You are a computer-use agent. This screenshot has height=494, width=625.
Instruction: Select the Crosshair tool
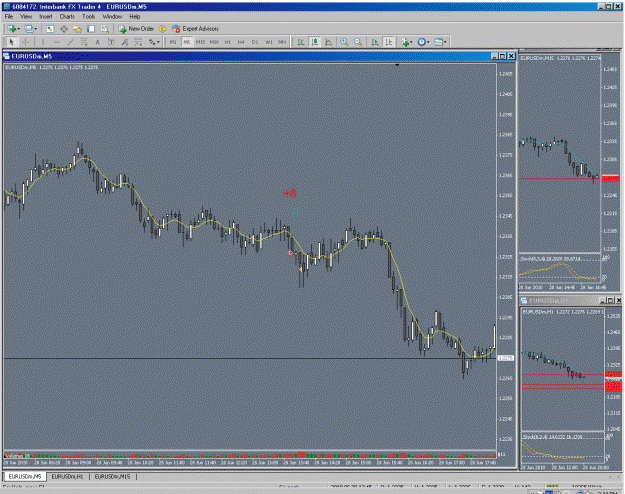point(26,42)
